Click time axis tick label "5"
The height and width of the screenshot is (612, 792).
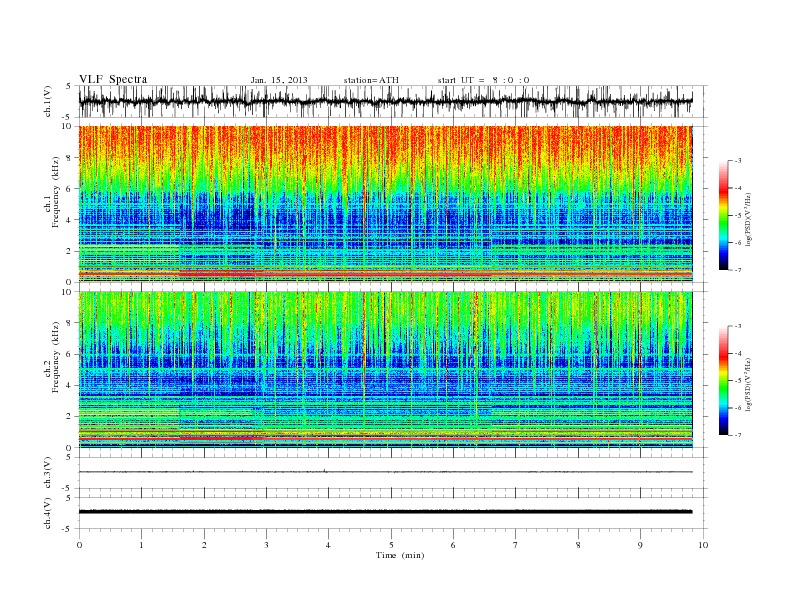pos(391,545)
